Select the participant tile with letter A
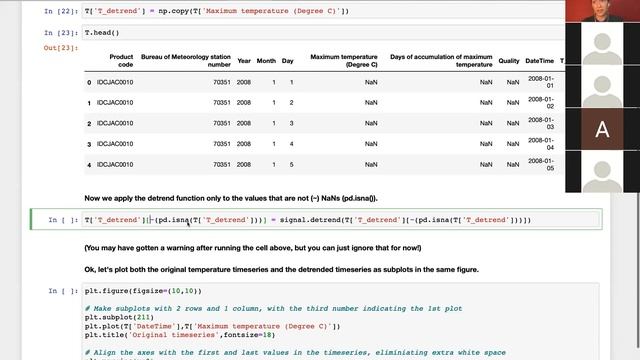The image size is (640, 360). coord(602,129)
